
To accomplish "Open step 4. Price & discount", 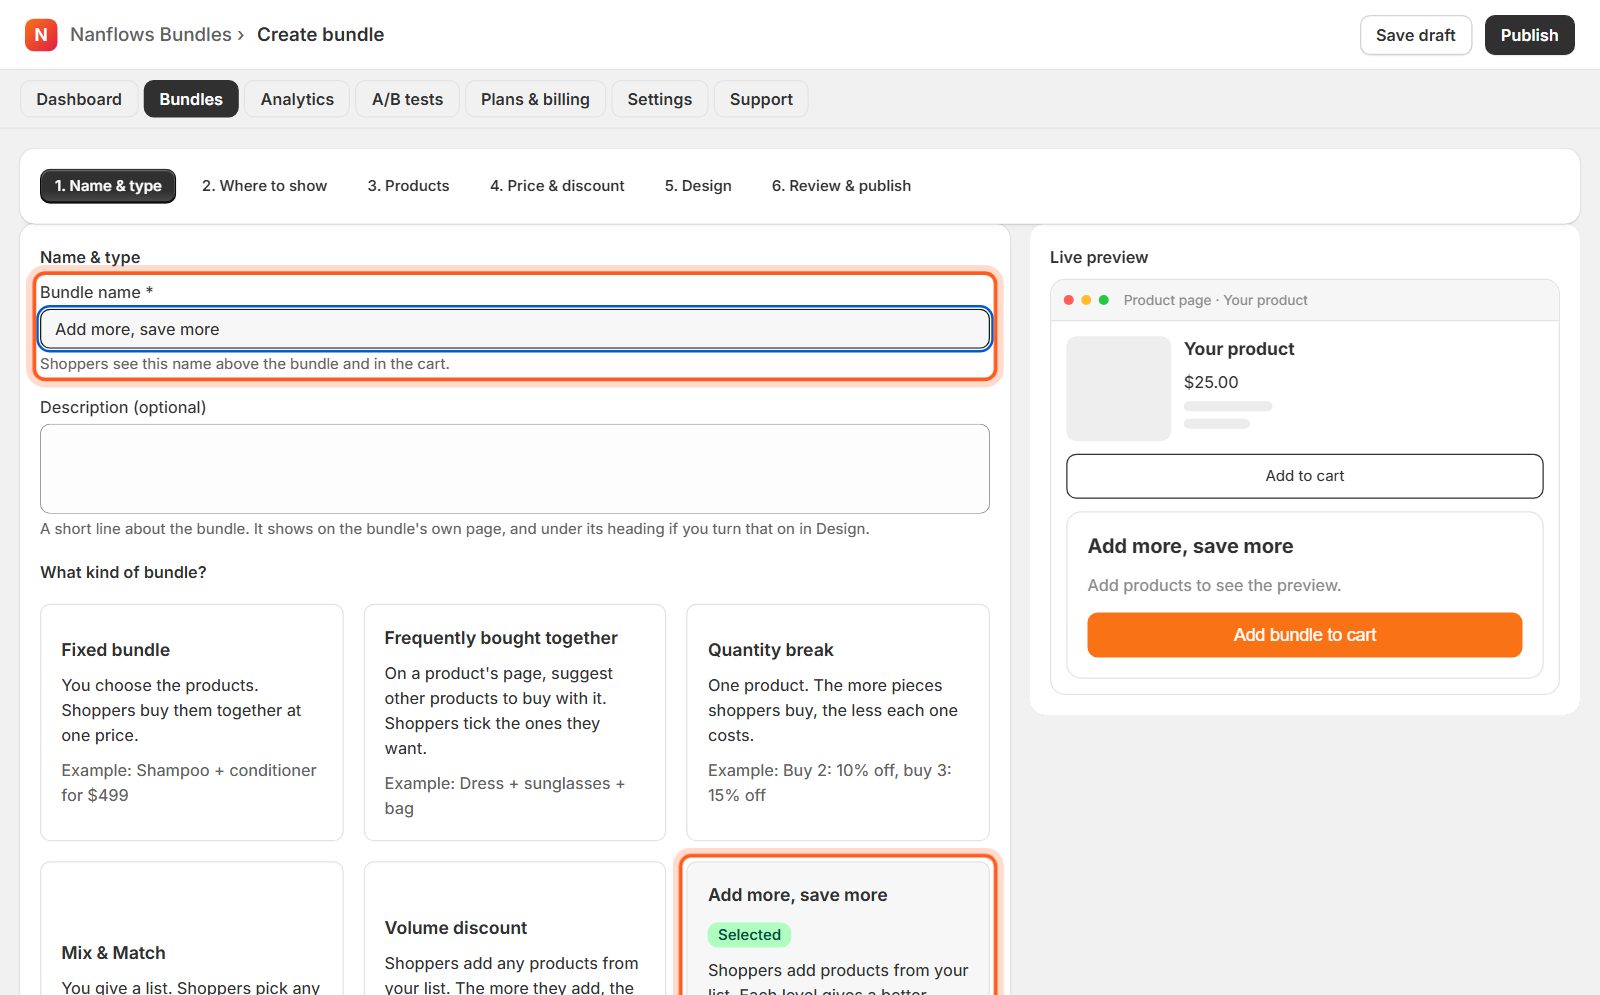I will point(557,186).
